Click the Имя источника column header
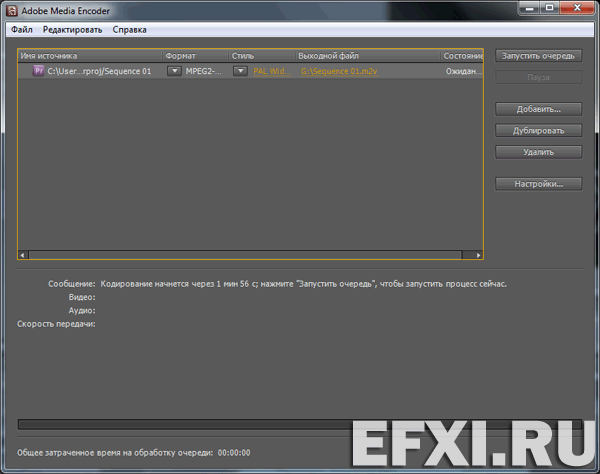 click(90, 56)
